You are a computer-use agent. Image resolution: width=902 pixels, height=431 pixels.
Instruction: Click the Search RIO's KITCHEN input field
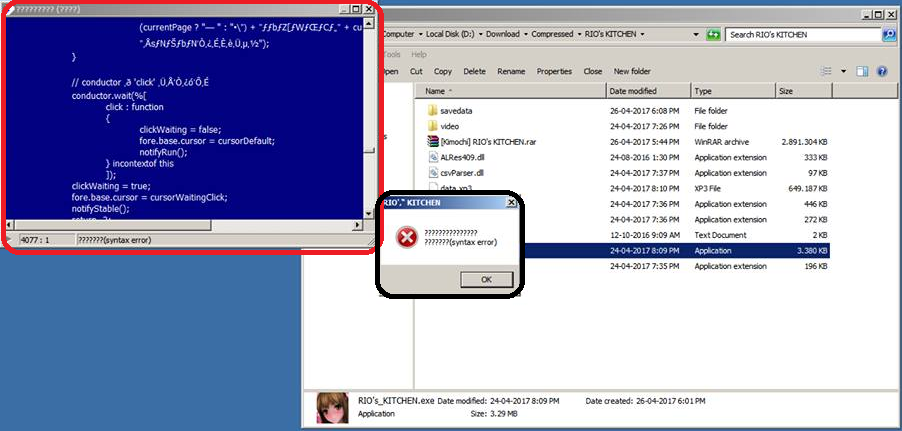[x=803, y=35]
